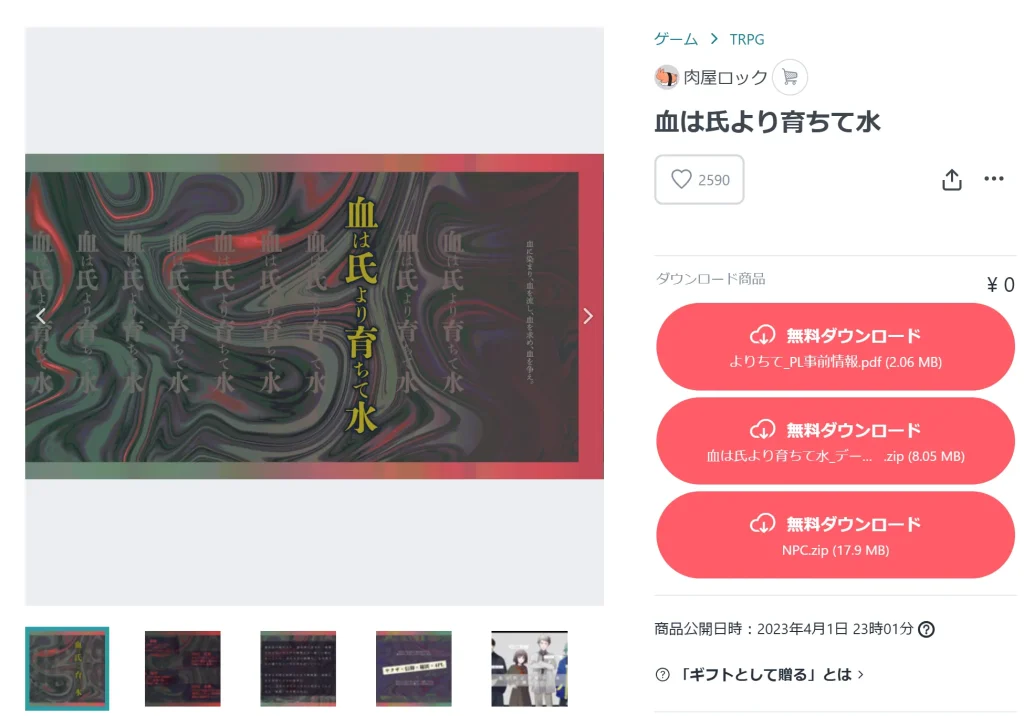Screen dimensions: 1024x716
Task: Select the second dark red preview thumbnail
Action: (x=183, y=668)
